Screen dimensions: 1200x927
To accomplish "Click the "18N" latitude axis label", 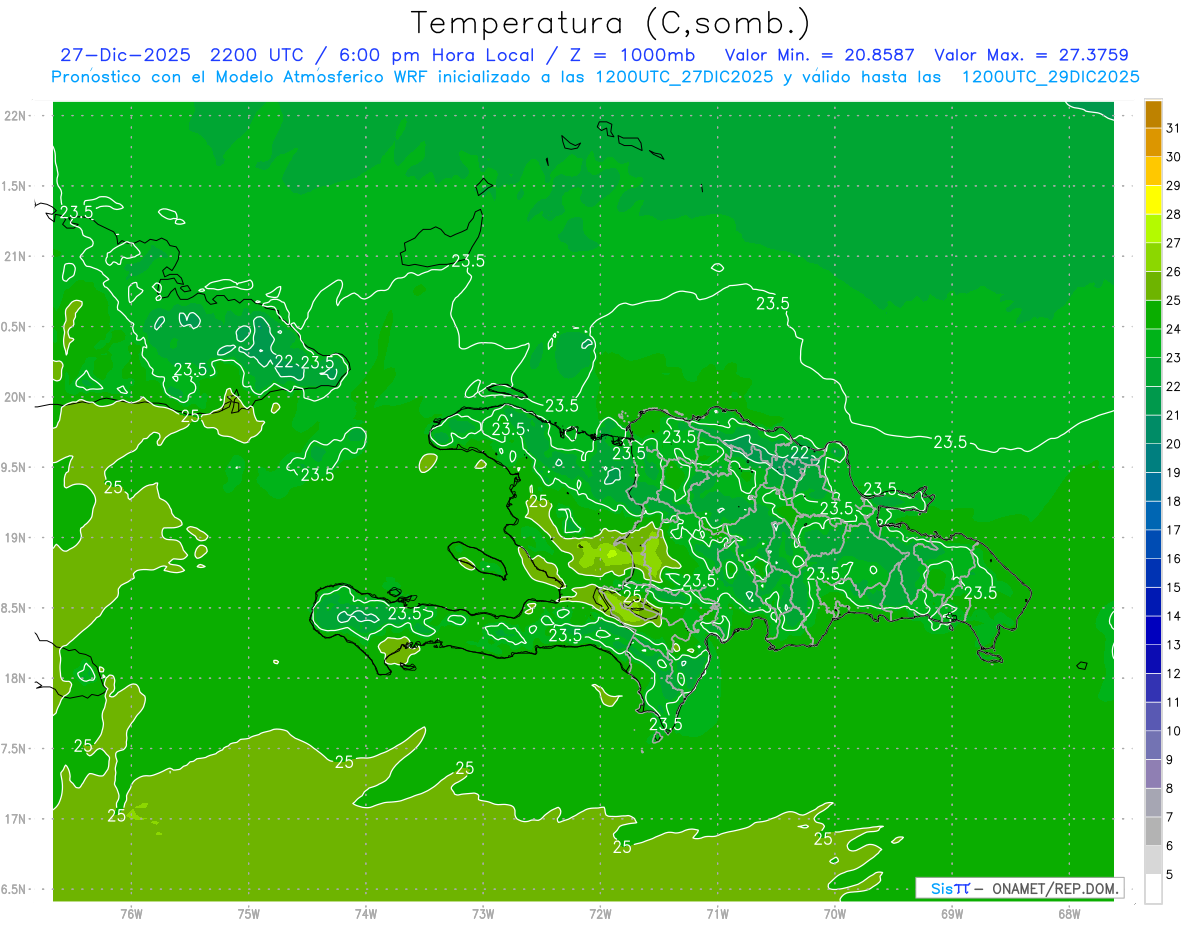I will coord(16,678).
